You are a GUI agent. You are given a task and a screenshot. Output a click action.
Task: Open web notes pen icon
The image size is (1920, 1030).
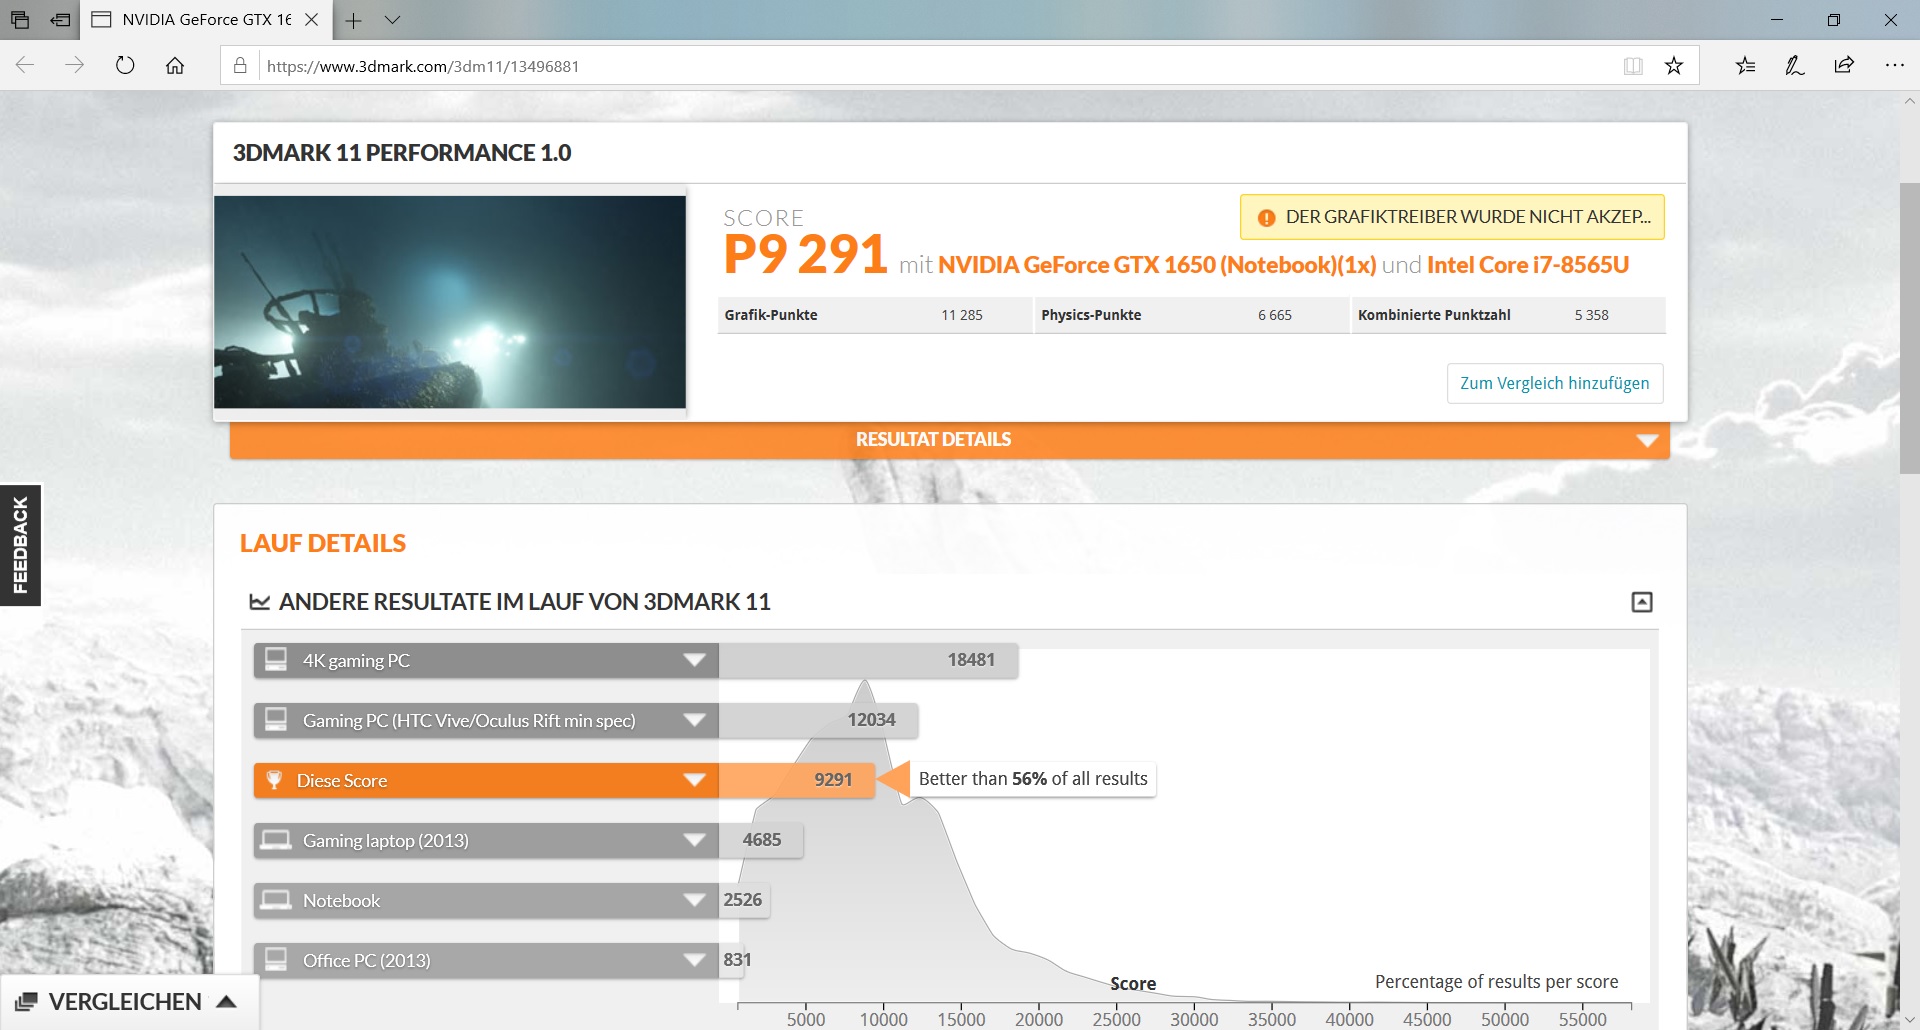pos(1794,66)
